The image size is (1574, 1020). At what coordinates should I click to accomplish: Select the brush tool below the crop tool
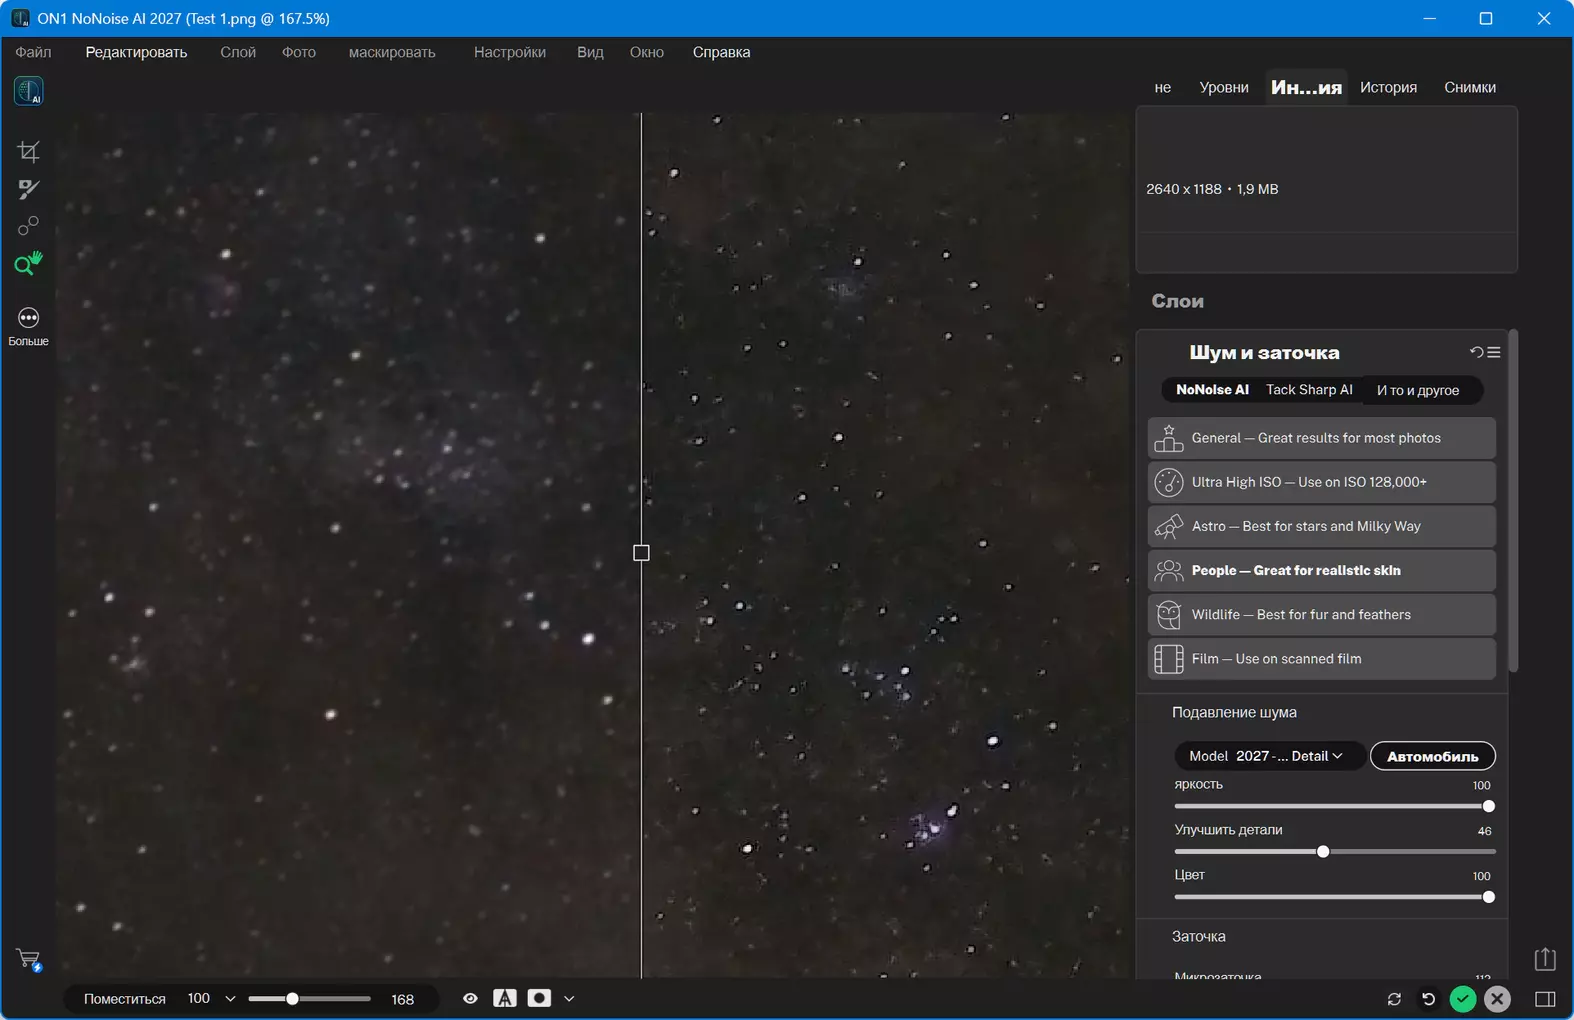point(28,189)
